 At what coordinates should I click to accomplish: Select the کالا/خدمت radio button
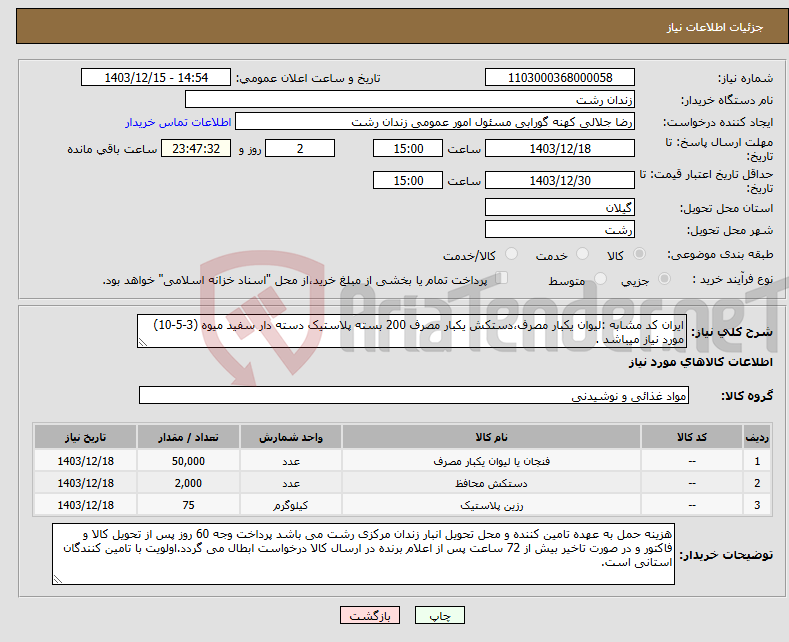[511, 254]
